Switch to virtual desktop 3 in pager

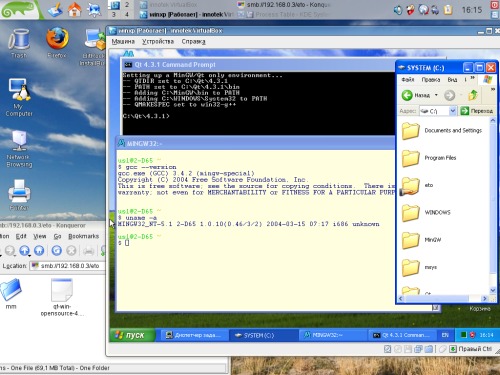[114, 14]
